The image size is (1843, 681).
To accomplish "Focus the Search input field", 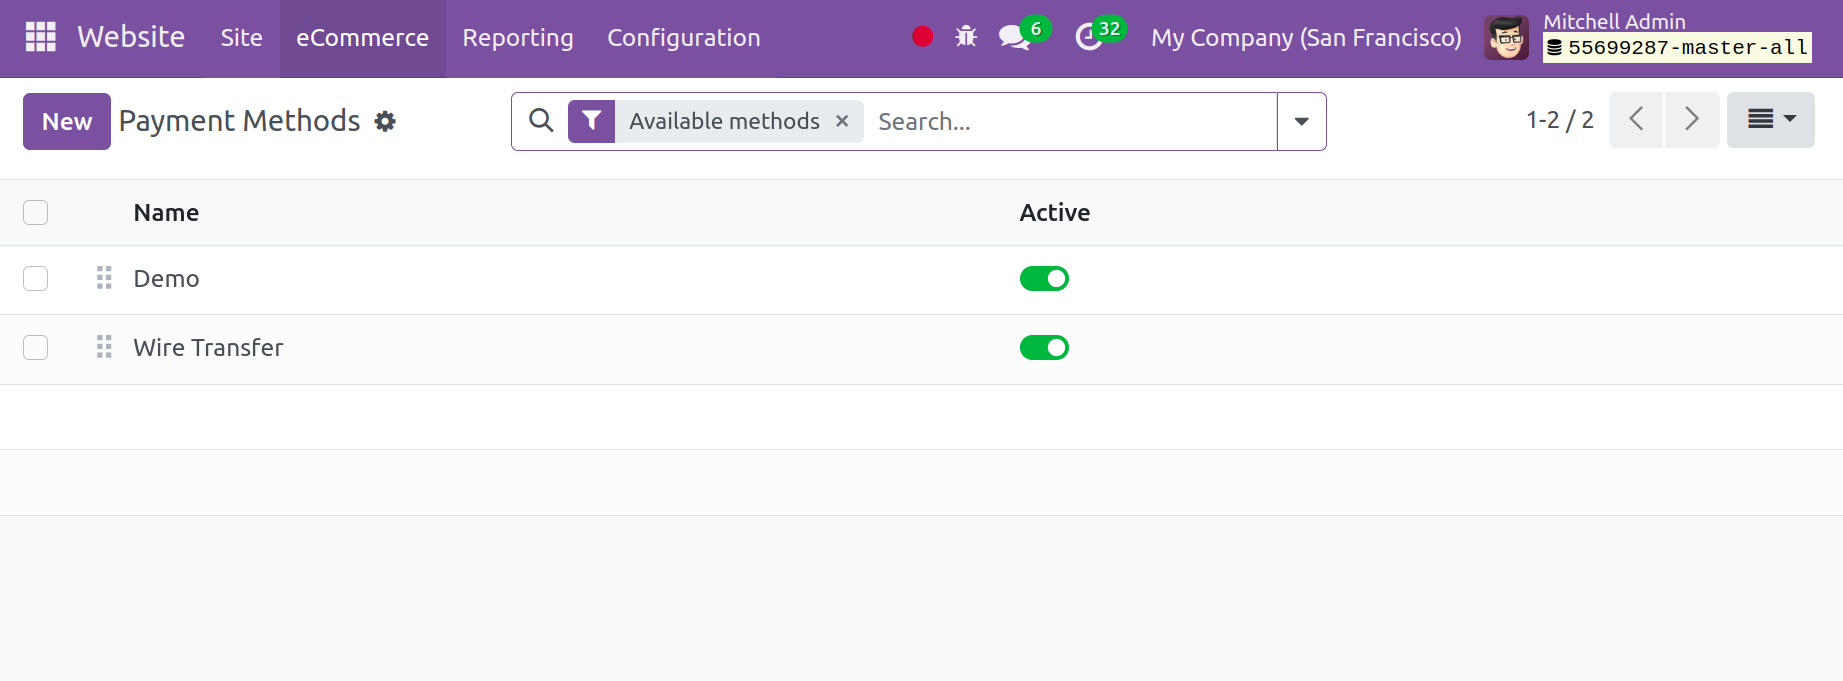I will coord(1070,121).
